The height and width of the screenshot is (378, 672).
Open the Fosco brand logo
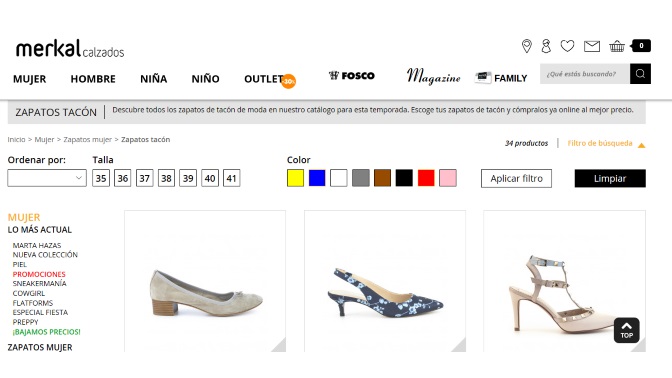coord(351,76)
